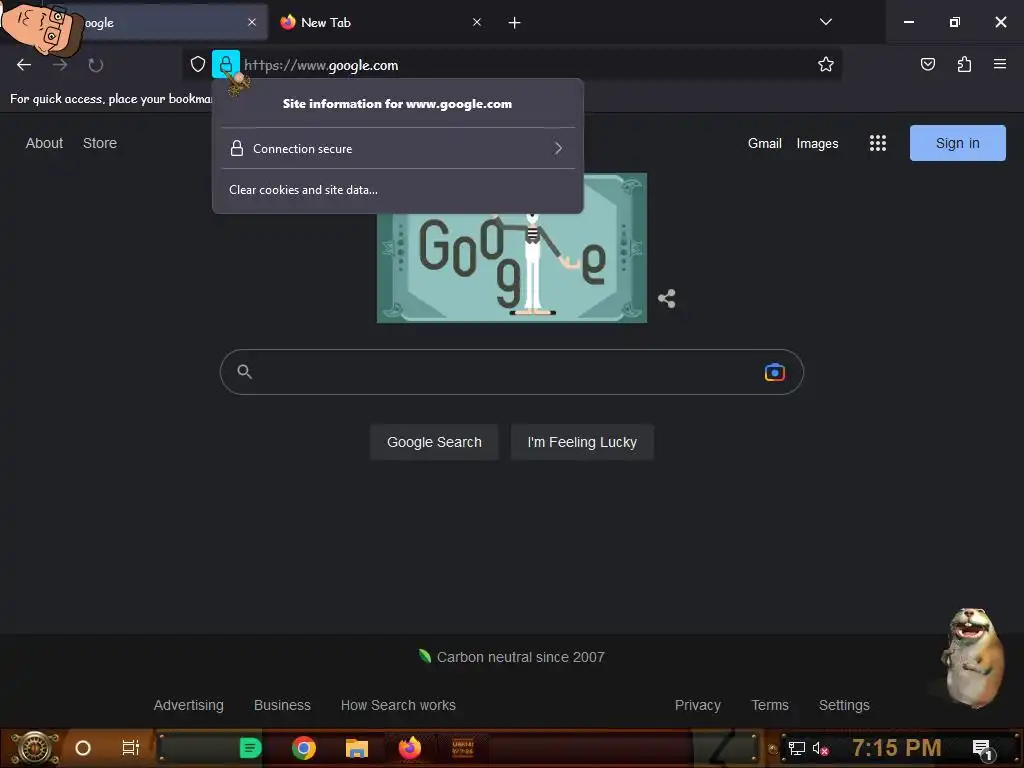The image size is (1024, 768).
Task: Open the Business footer link
Action: [x=282, y=705]
